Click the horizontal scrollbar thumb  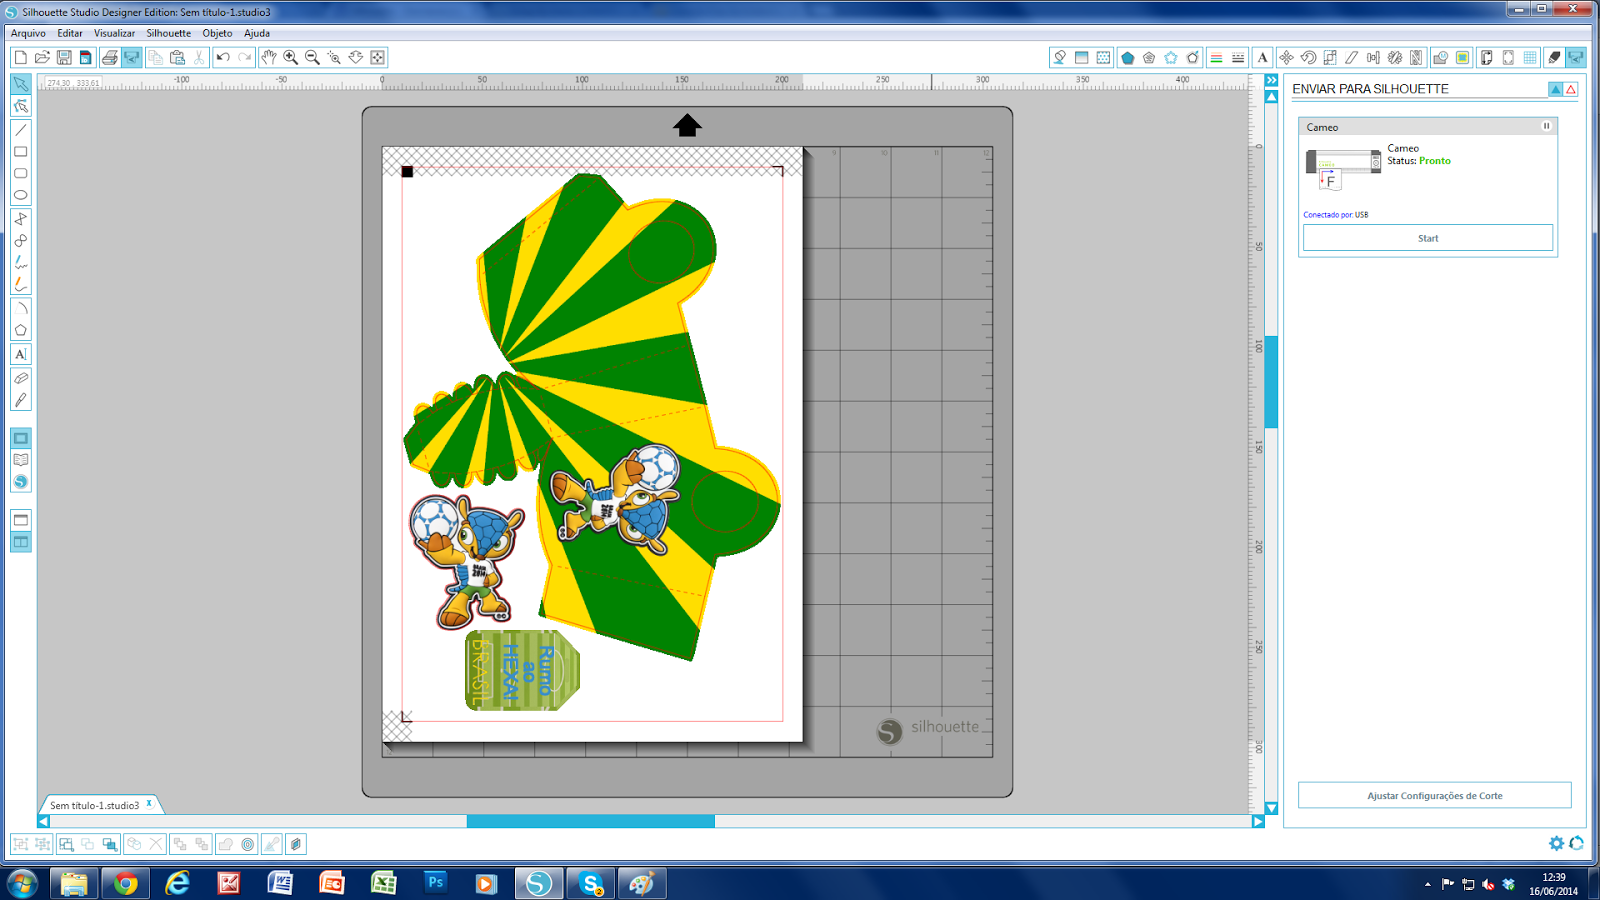point(590,821)
